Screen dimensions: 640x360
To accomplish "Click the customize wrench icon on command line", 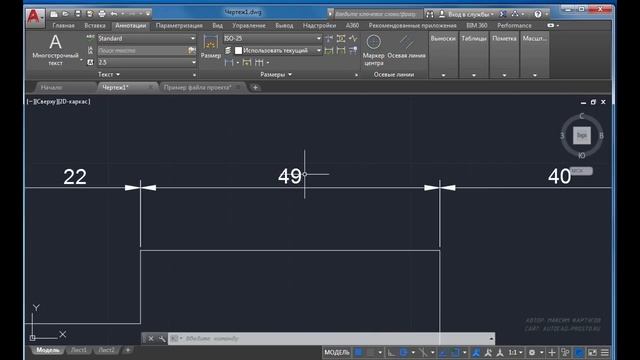I will tap(162, 339).
